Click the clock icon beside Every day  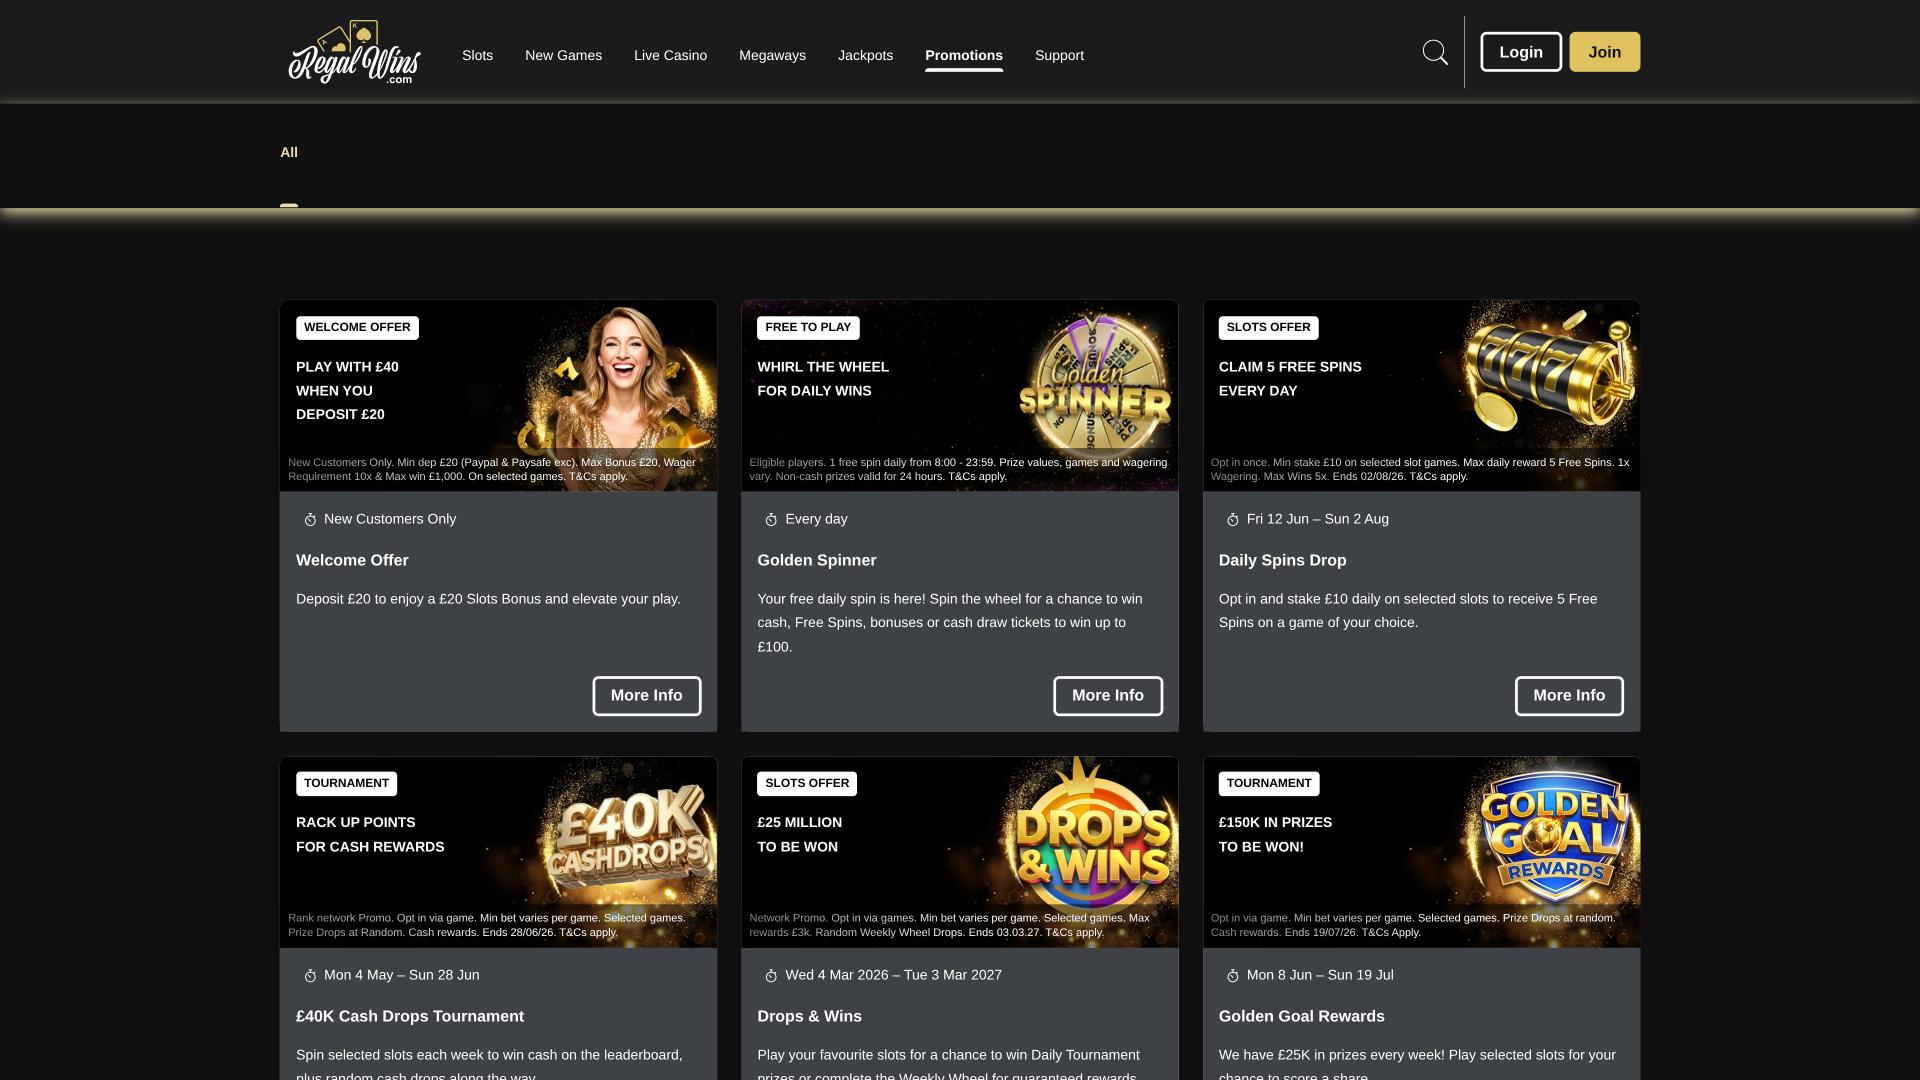point(771,520)
